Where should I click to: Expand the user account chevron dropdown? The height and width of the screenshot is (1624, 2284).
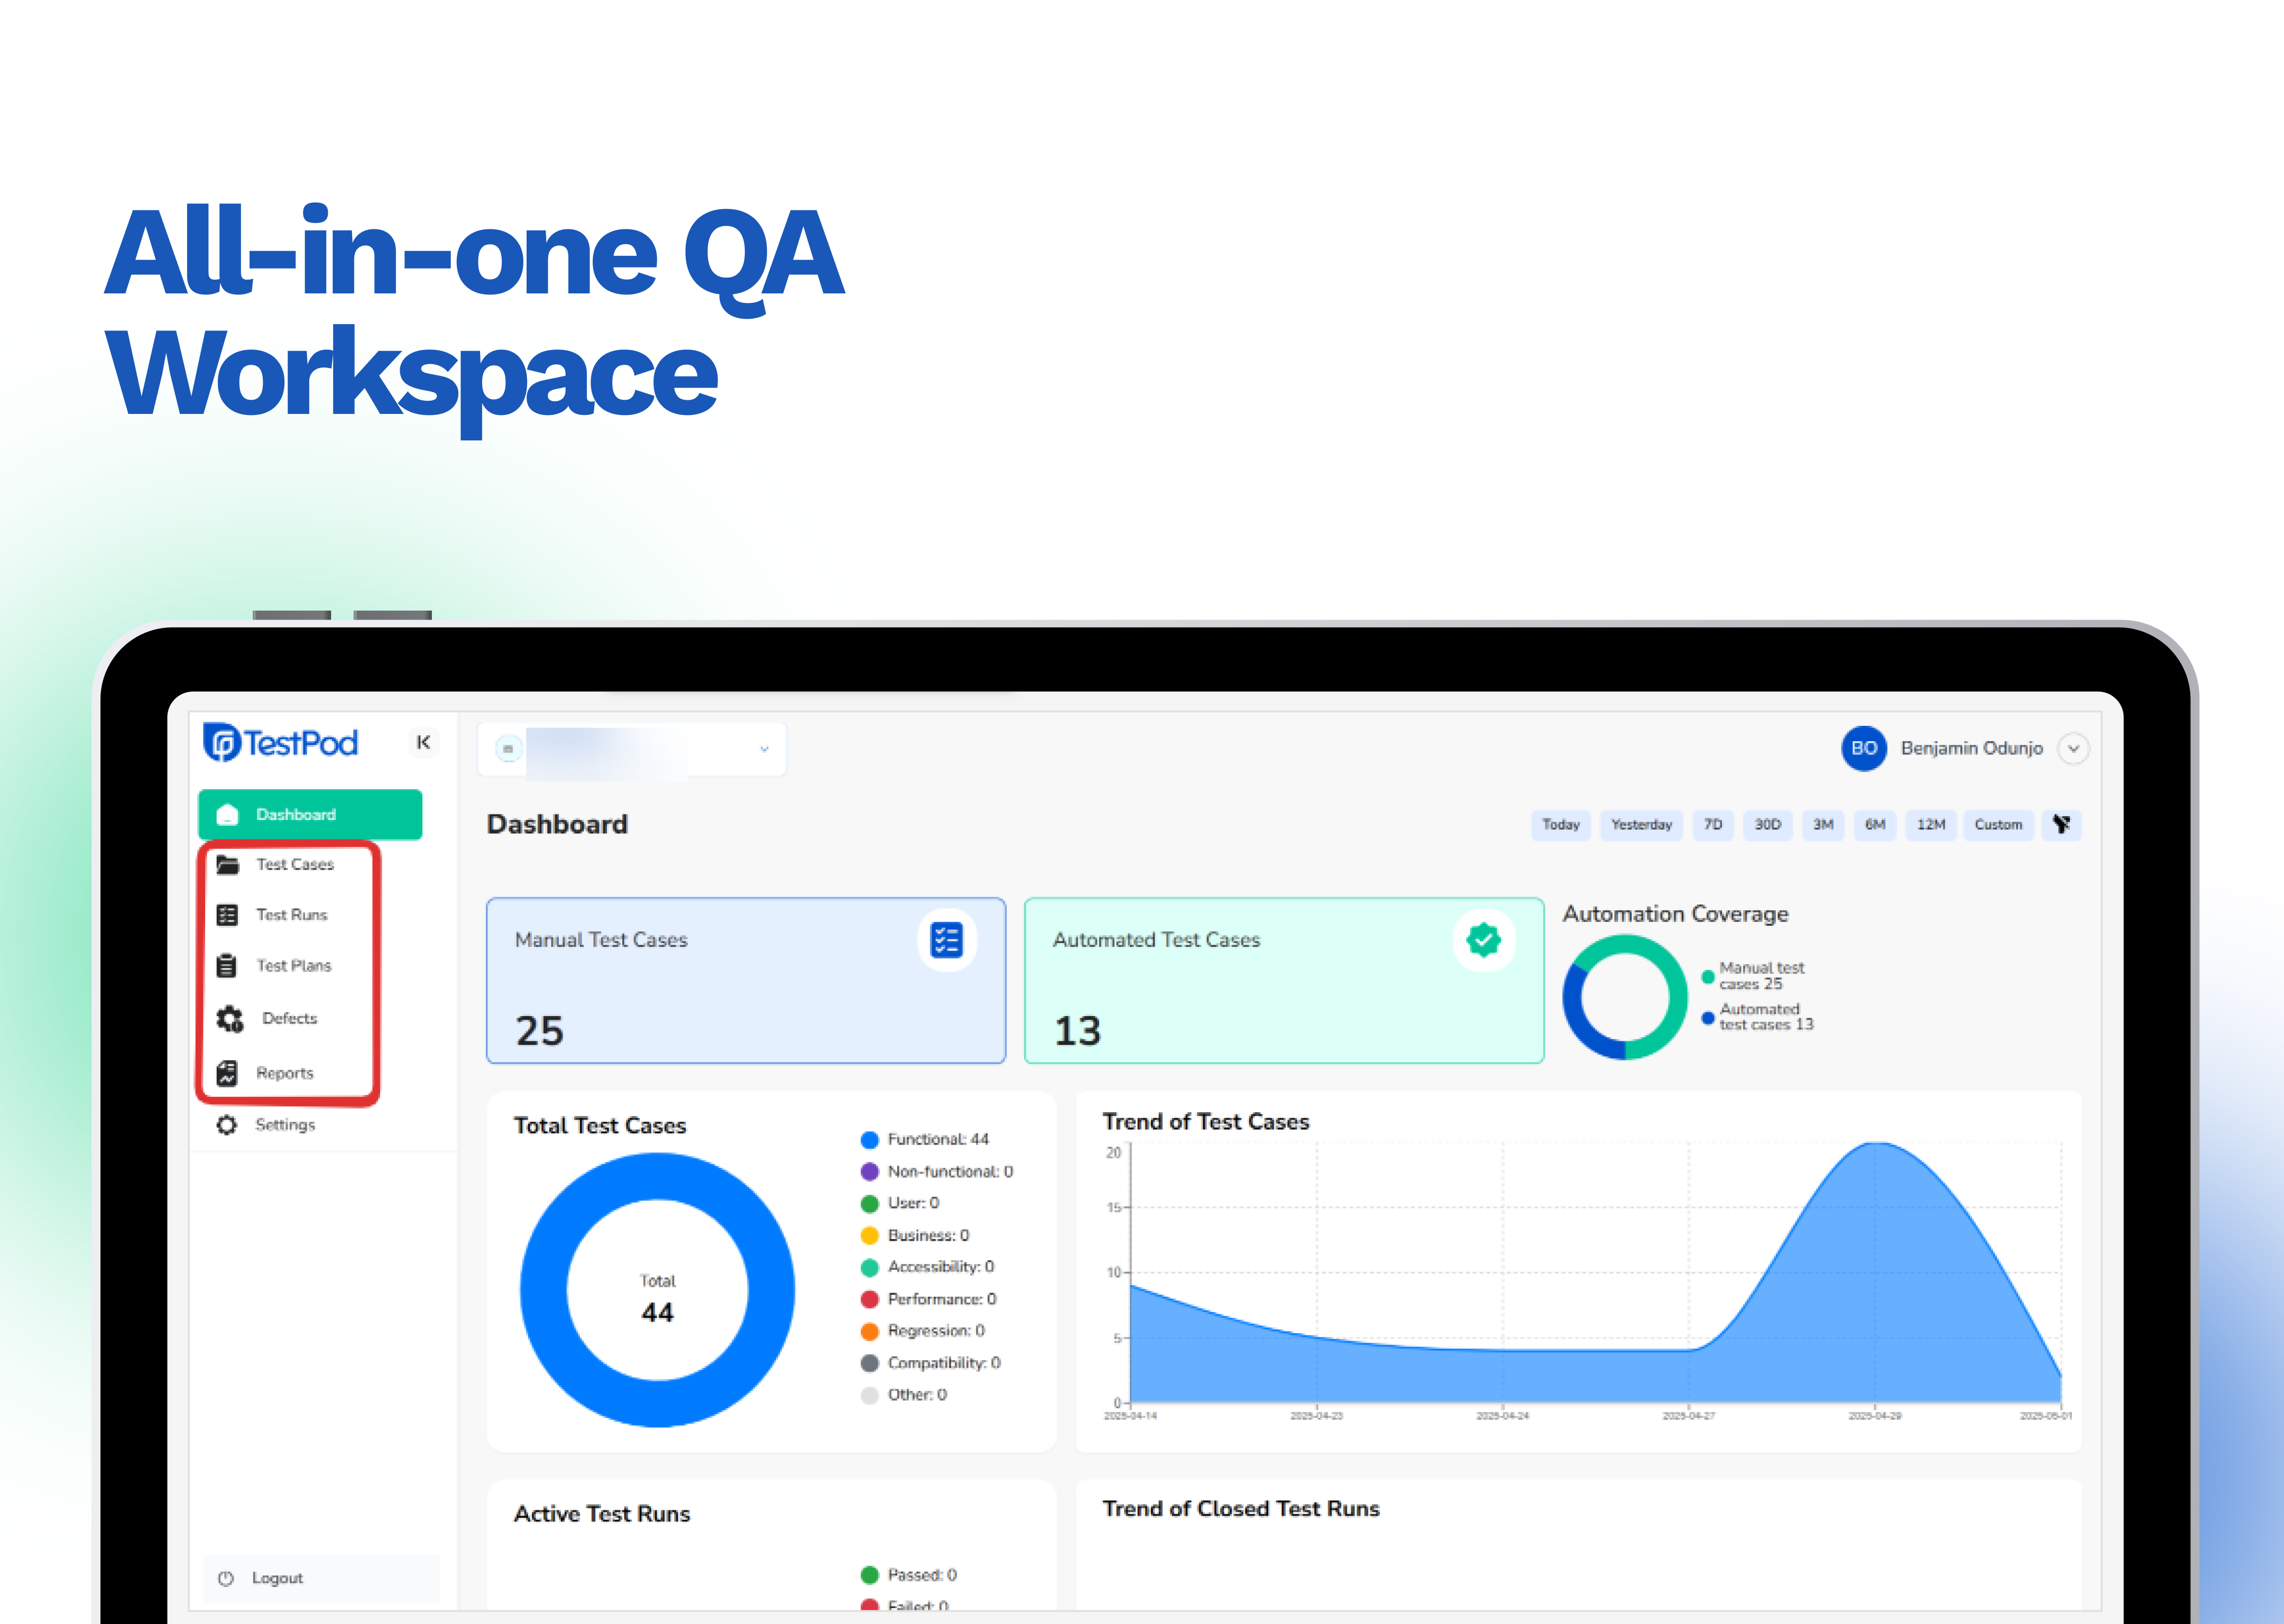[x=2073, y=749]
